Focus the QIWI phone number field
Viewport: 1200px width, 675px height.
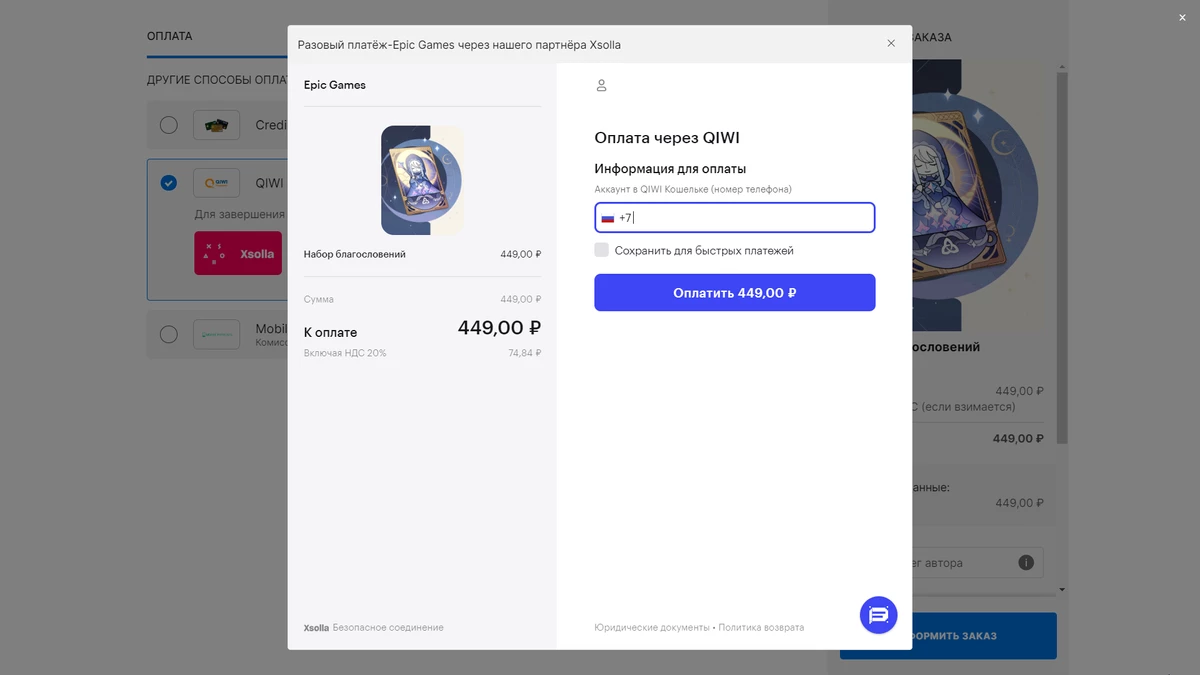point(735,217)
